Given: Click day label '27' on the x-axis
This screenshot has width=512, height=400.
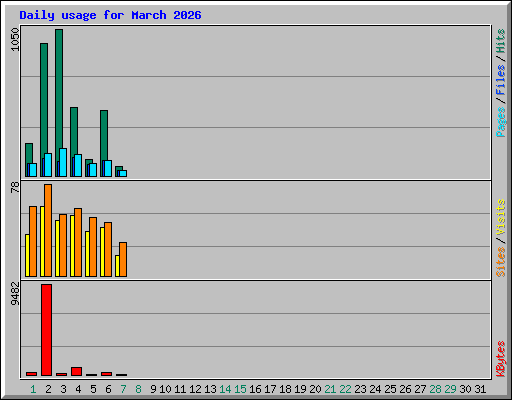Looking at the screenshot, I should (x=420, y=389).
